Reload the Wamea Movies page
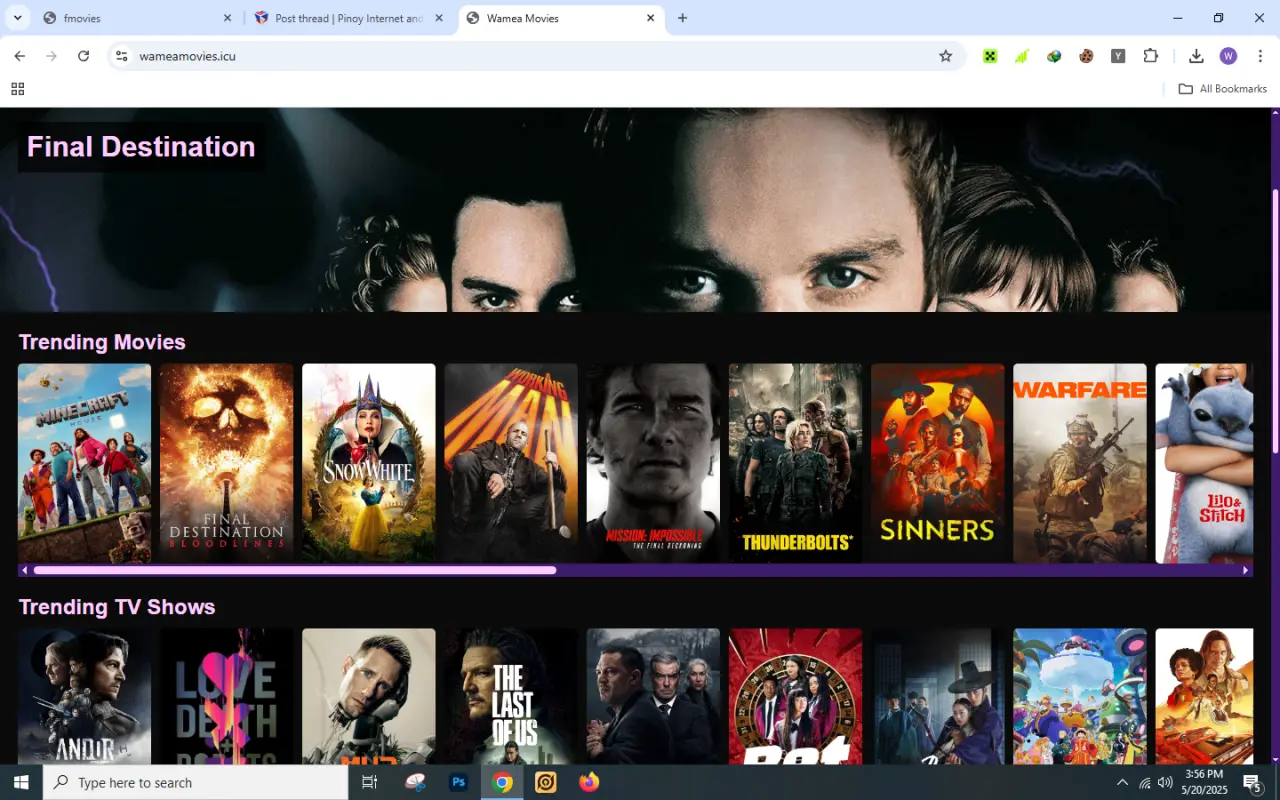 tap(83, 56)
